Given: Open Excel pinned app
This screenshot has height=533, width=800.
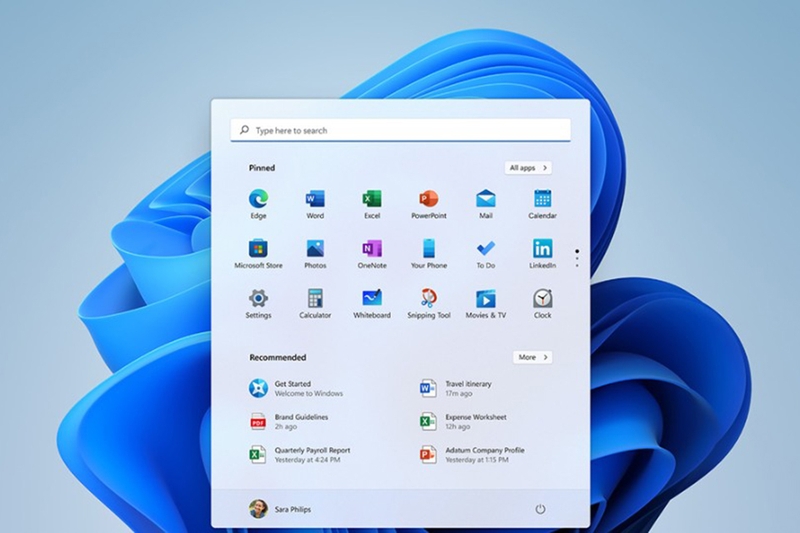Looking at the screenshot, I should click(372, 204).
